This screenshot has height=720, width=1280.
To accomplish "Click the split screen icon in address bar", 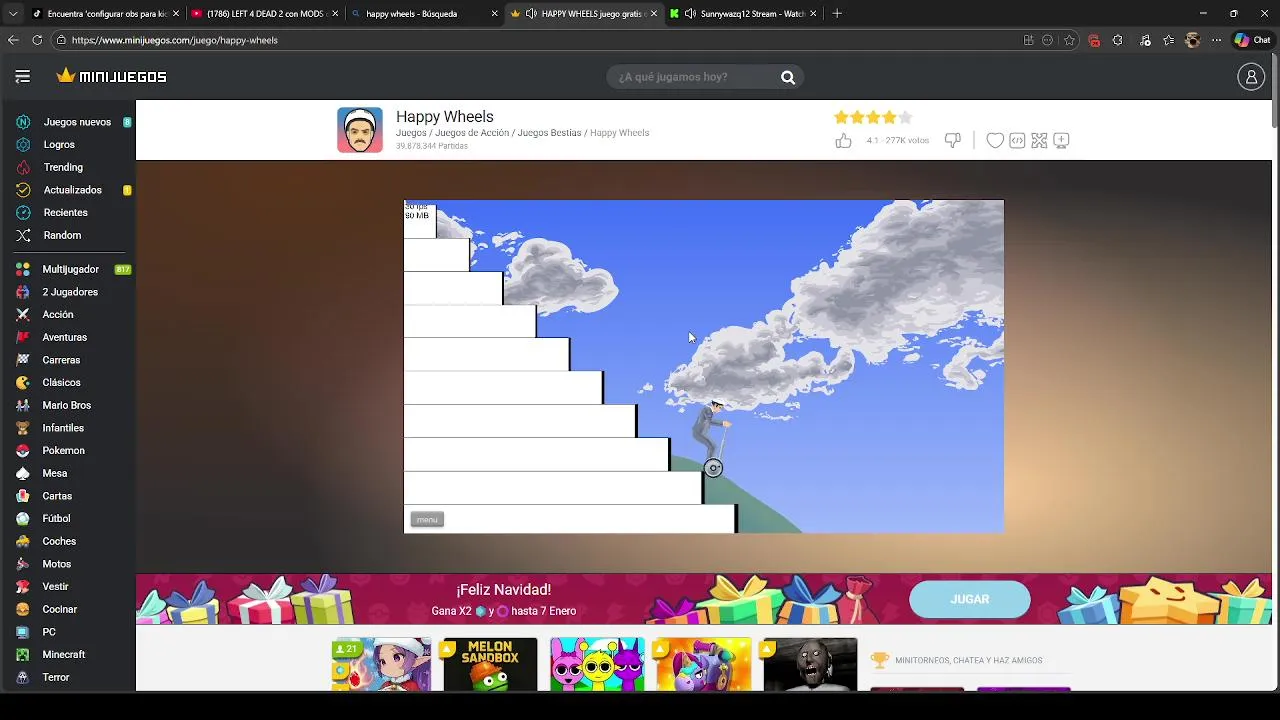I will click(1028, 40).
